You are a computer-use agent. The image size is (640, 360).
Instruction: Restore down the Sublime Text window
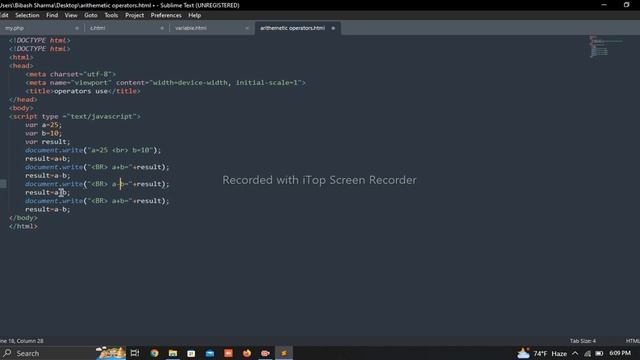coord(627,5)
